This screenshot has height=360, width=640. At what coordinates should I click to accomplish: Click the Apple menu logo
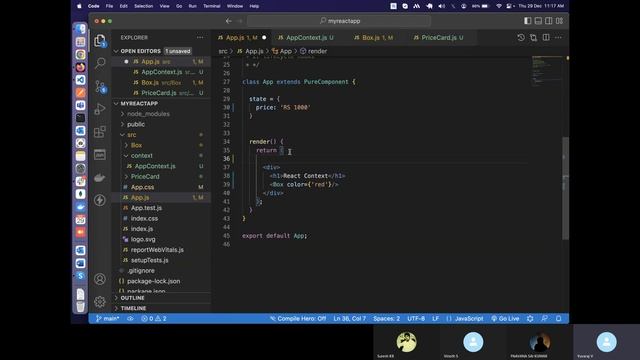point(79,6)
